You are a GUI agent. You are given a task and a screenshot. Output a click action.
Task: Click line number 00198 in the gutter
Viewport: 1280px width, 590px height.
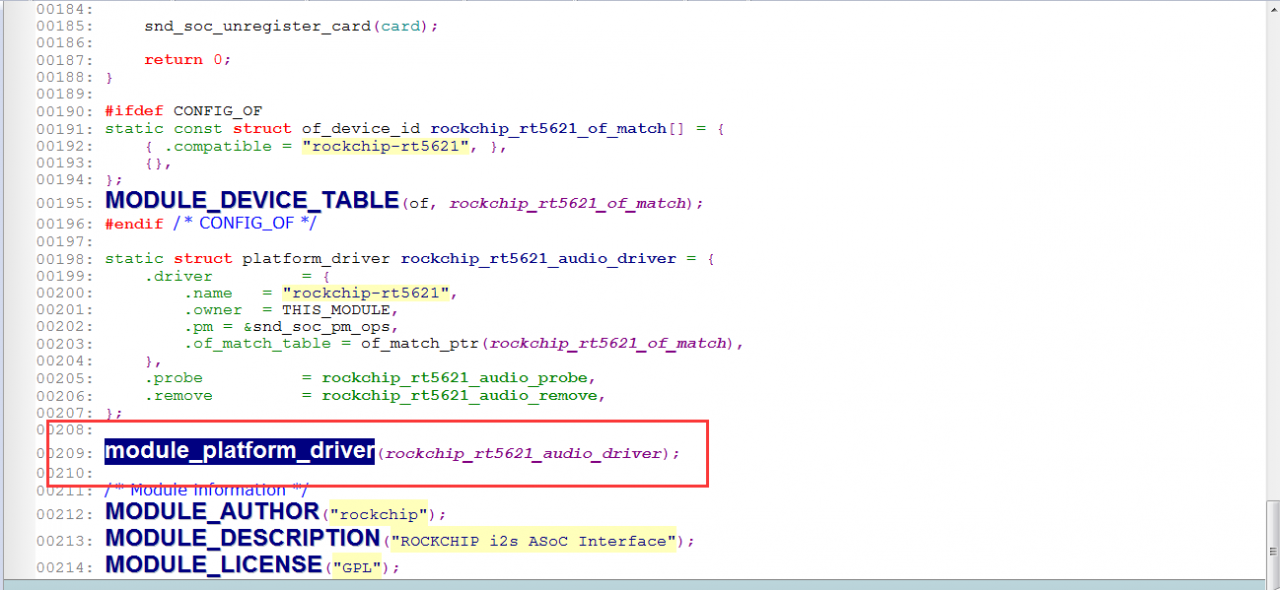coord(64,258)
